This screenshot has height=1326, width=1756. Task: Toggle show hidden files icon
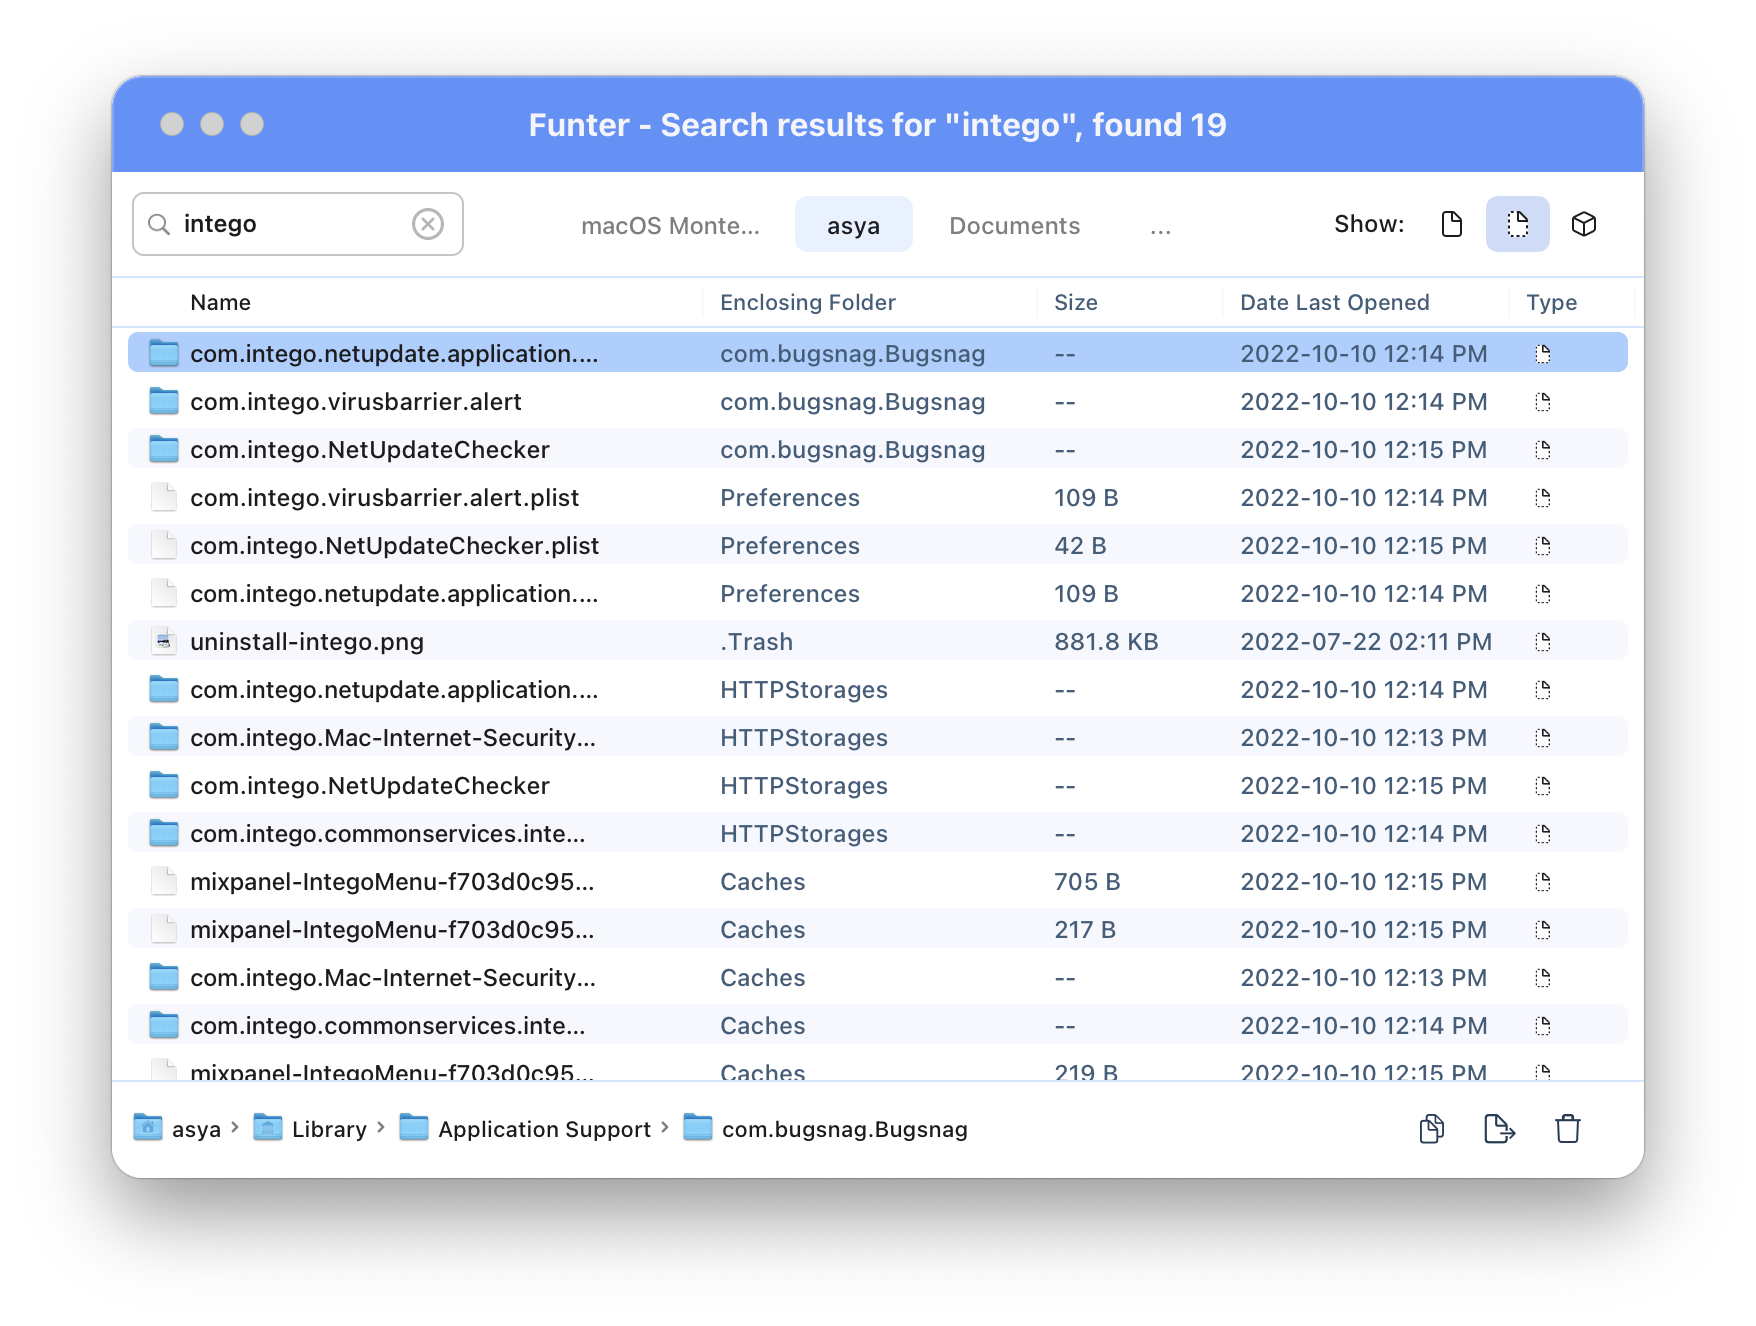1517,224
